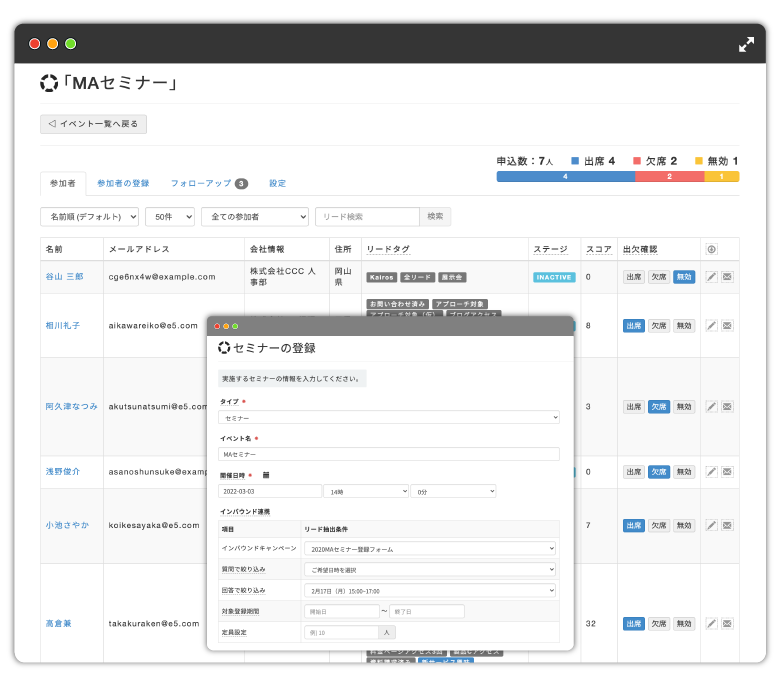Click the edit pencil in 高倉兼 row
Screen dimensions: 780x680
(x=711, y=623)
